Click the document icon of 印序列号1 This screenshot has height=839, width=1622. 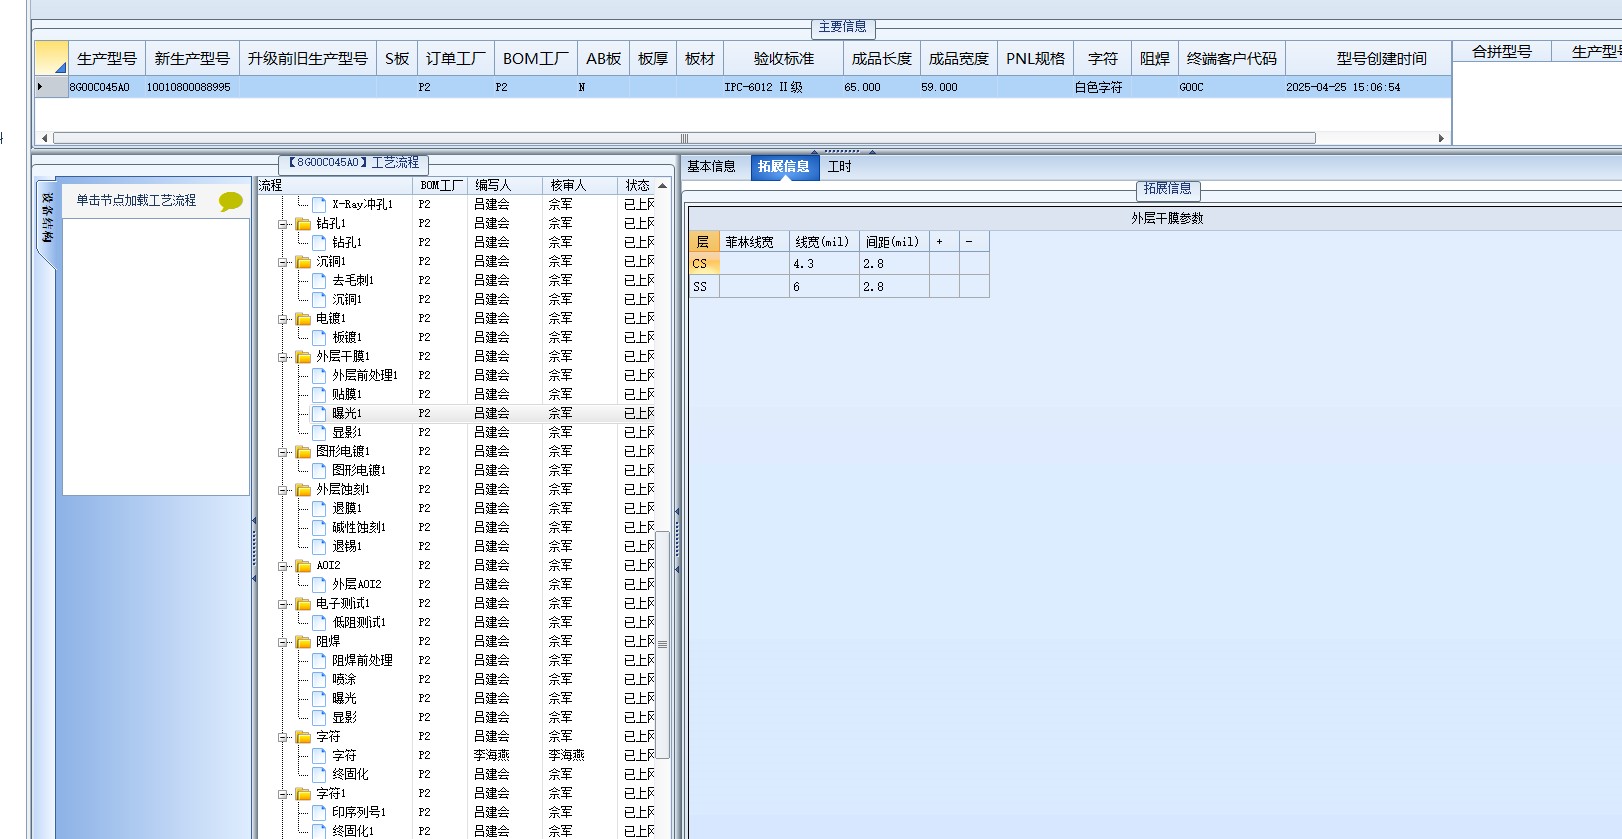[x=319, y=813]
